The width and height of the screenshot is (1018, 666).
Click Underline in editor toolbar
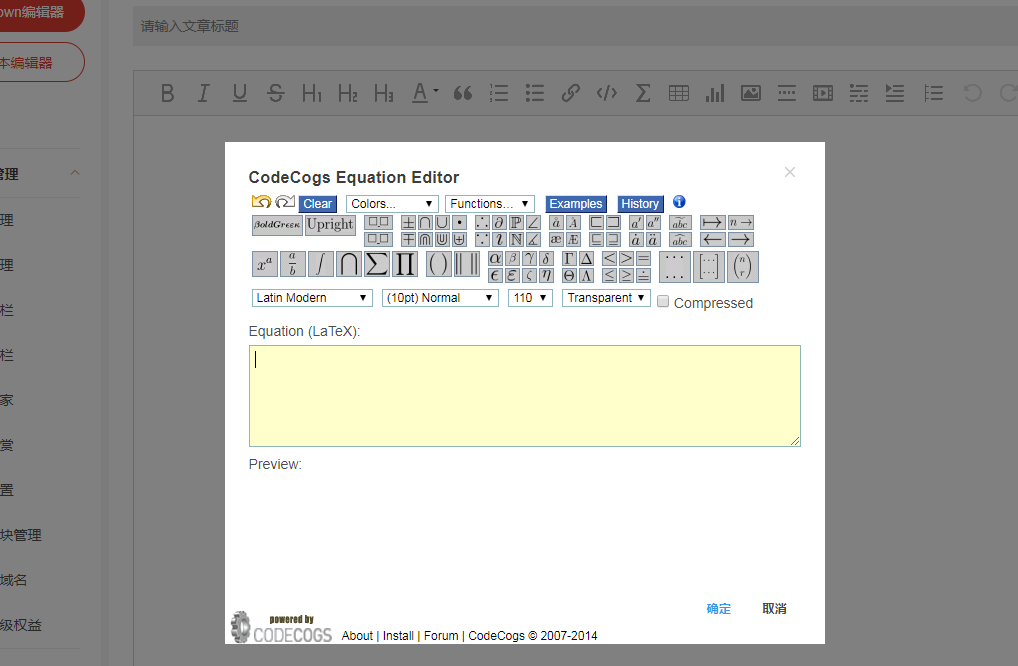240,93
